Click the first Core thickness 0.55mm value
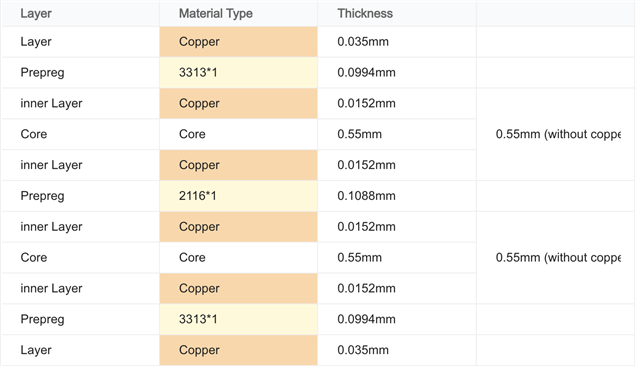 pyautogui.click(x=360, y=134)
